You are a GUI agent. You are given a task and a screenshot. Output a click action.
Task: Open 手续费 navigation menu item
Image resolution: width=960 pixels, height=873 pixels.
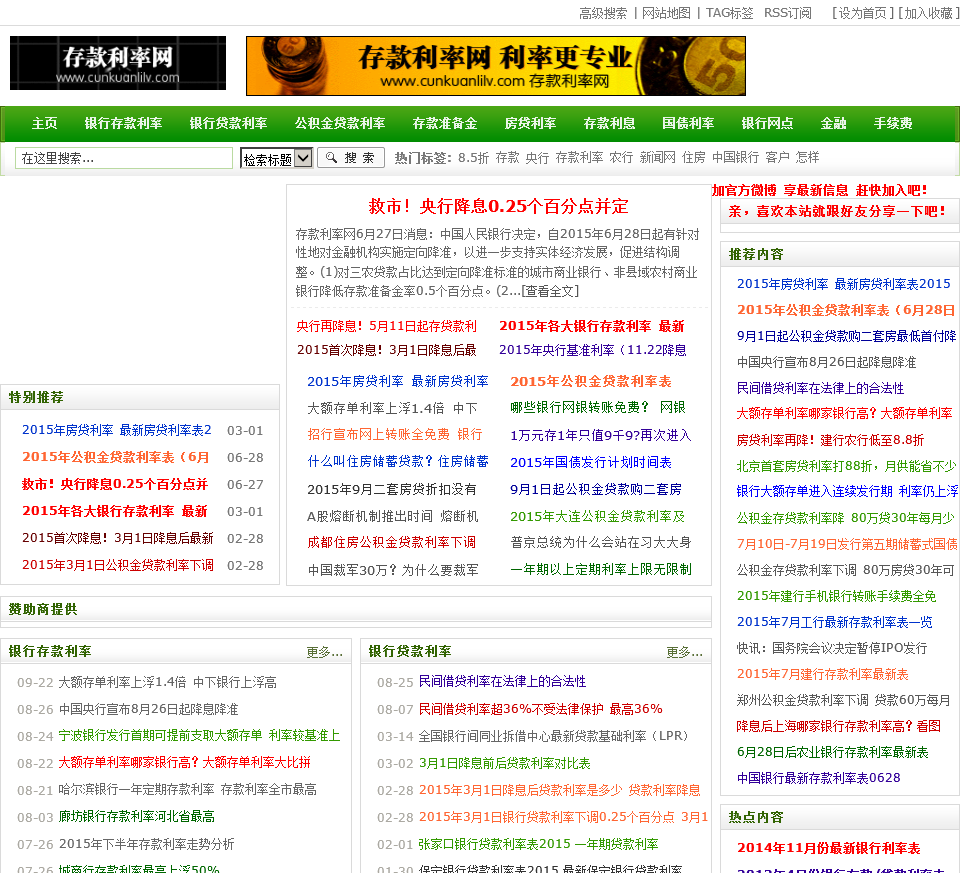[x=893, y=123]
